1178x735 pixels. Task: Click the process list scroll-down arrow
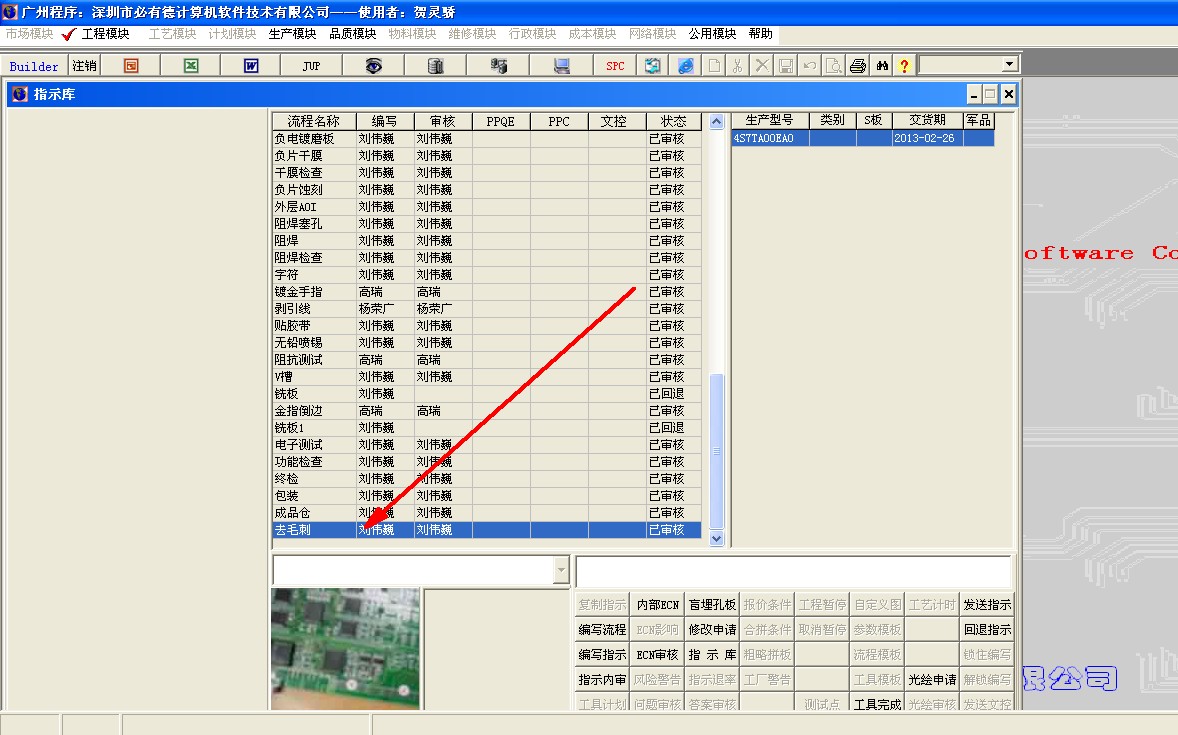tap(716, 538)
